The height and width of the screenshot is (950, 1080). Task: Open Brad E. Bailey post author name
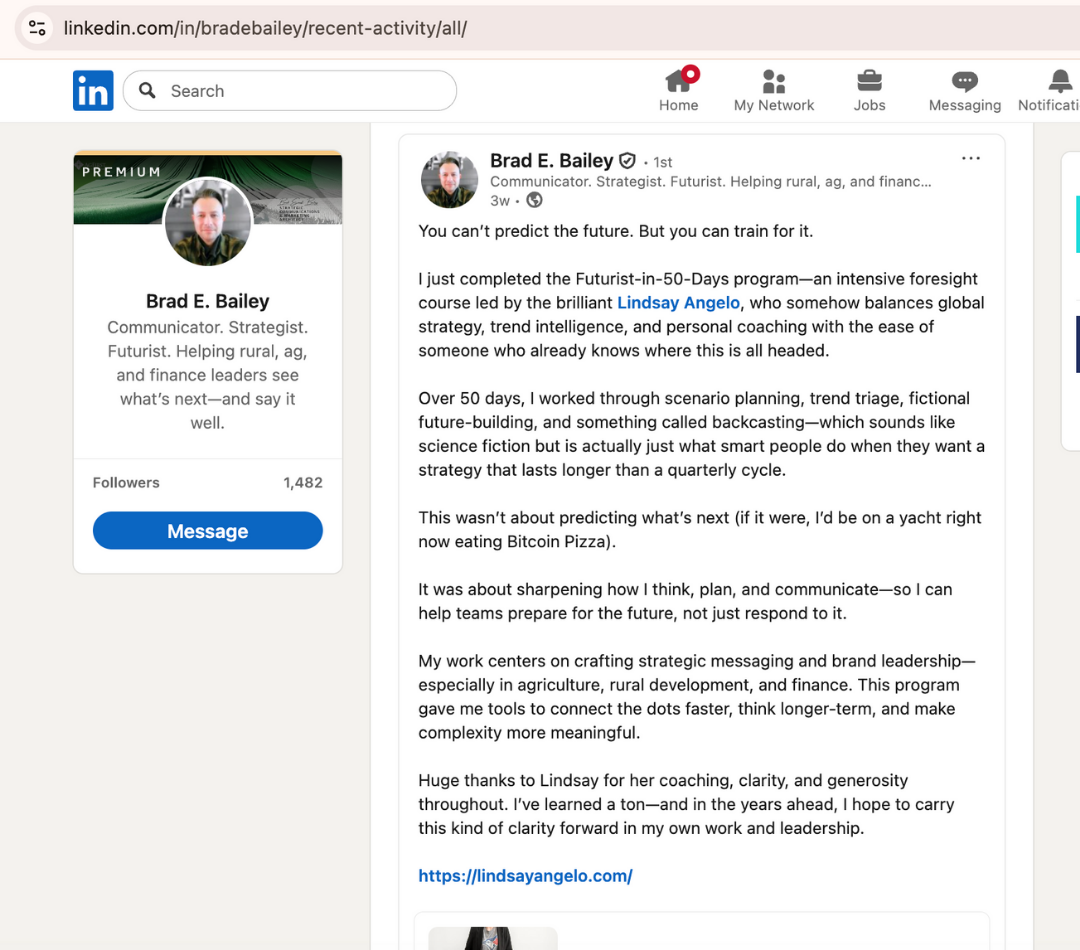click(552, 161)
